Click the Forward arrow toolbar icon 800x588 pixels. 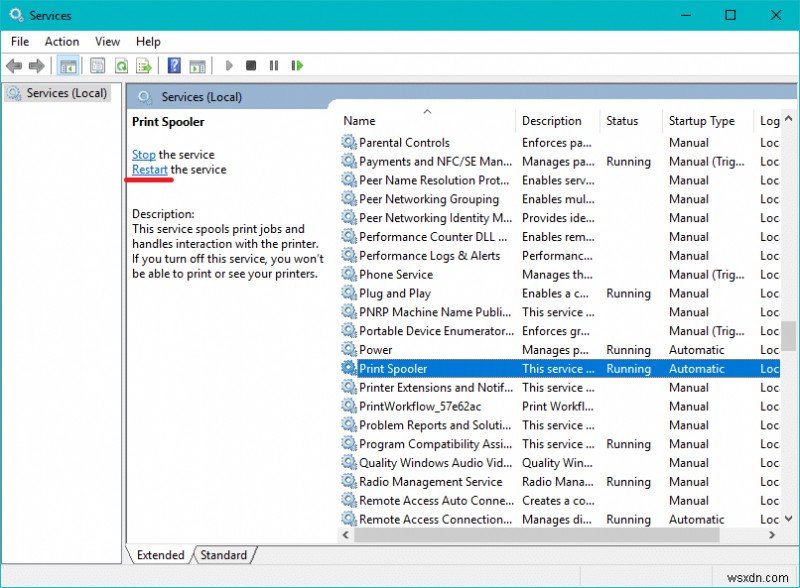tap(37, 66)
